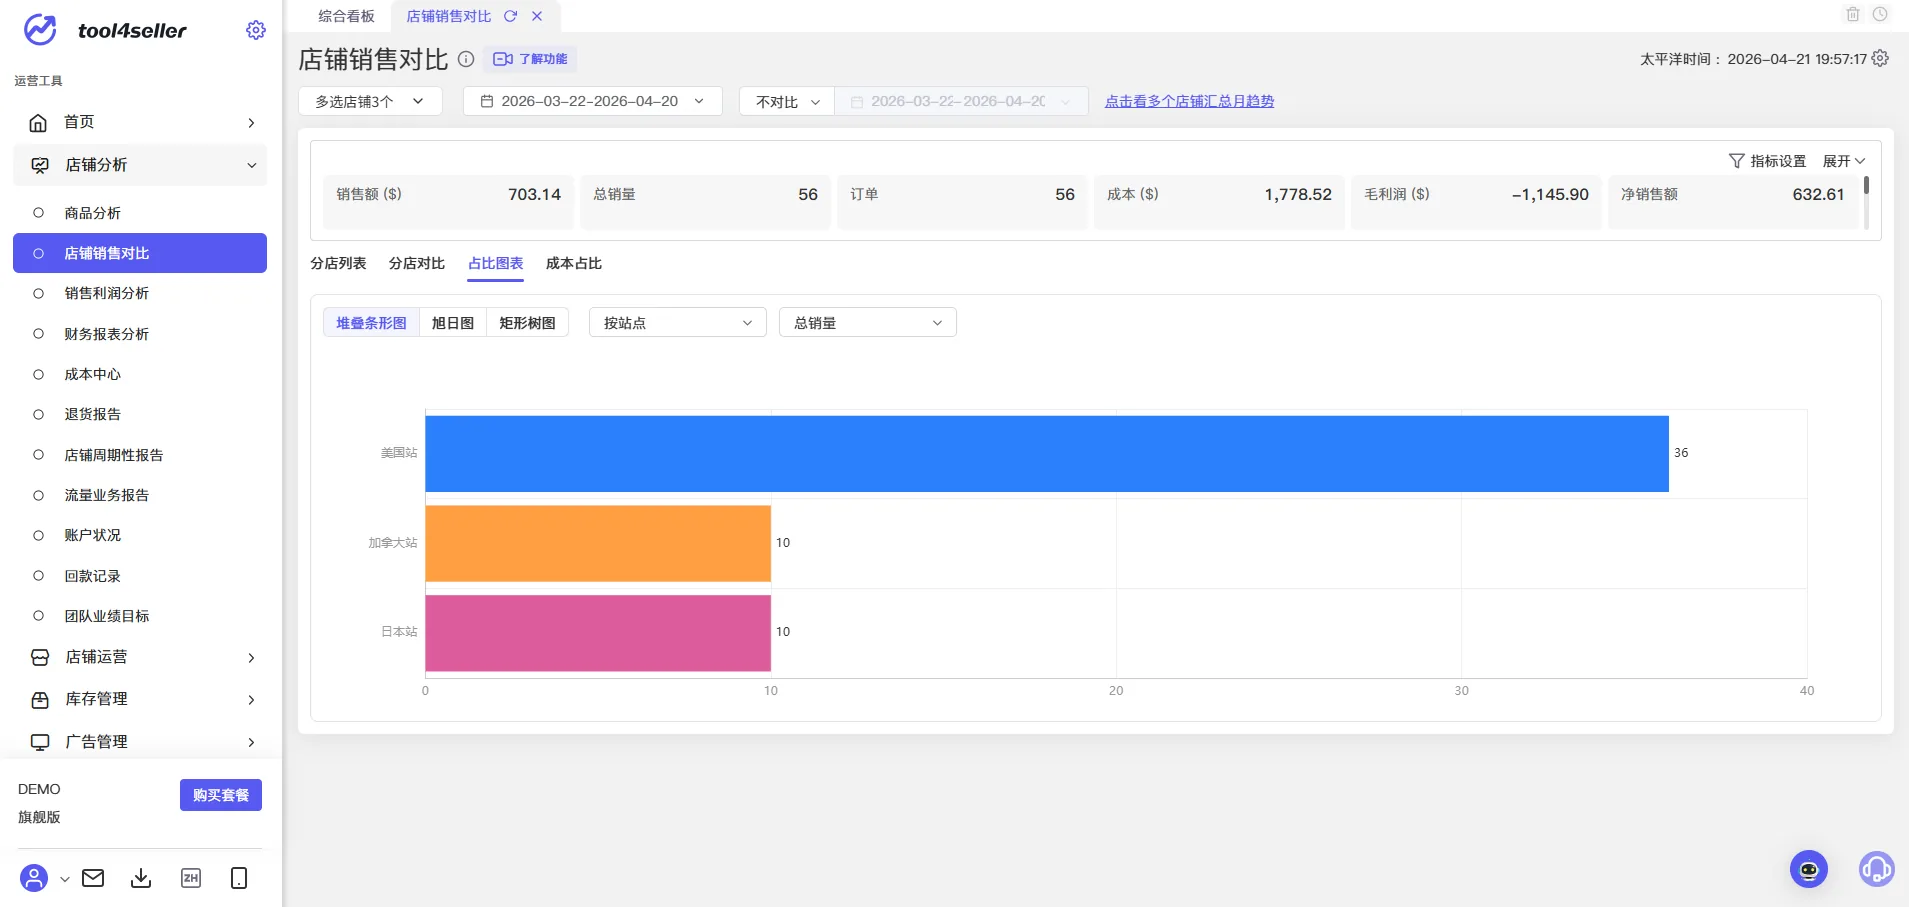1909x907 pixels.
Task: Select 账户状况 menu item
Action: coord(140,535)
